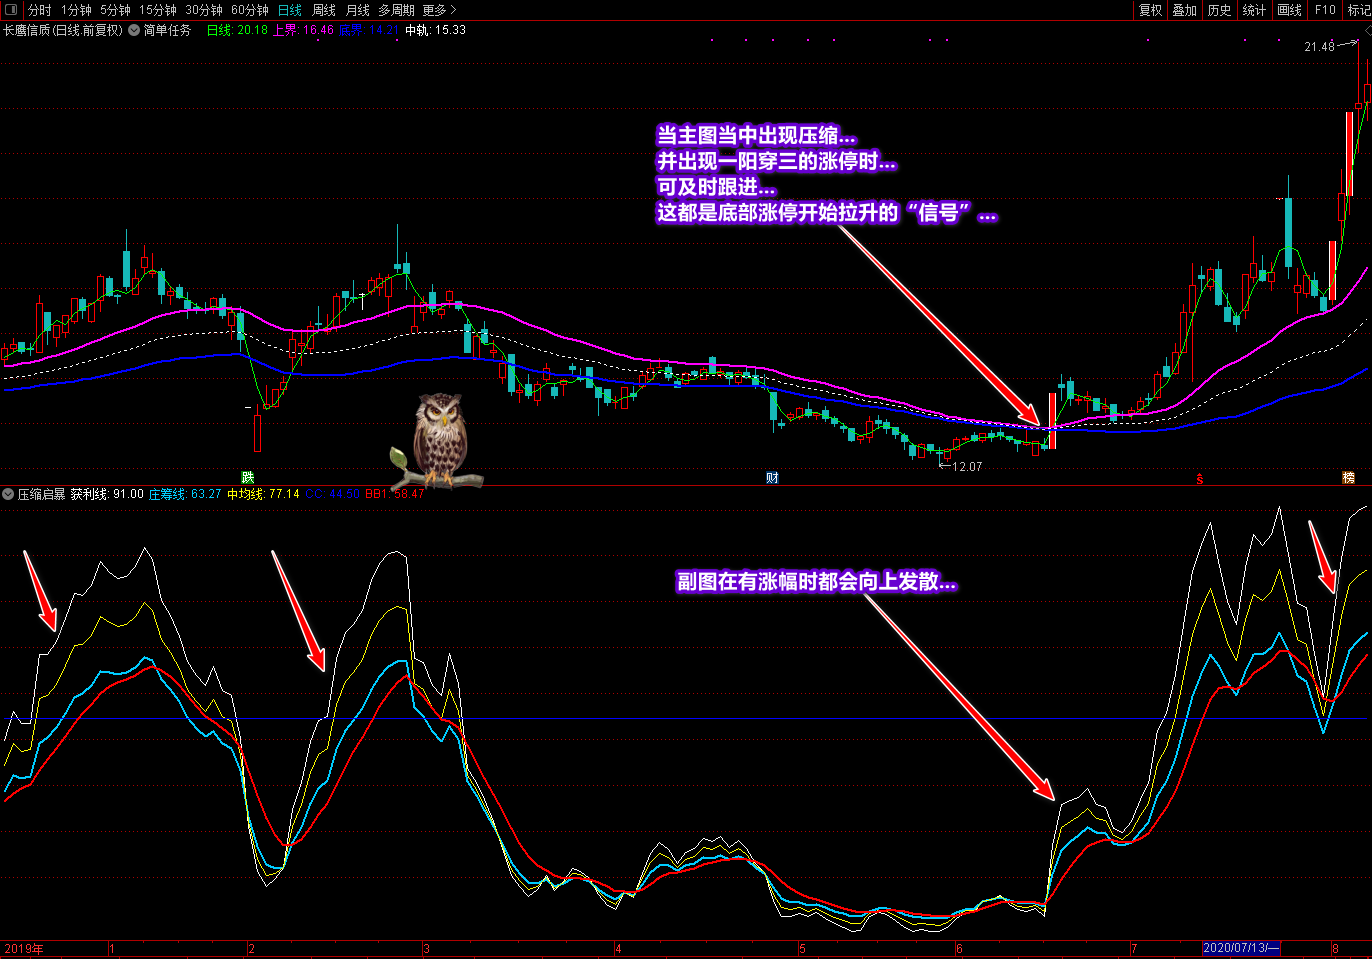Open F10 company information
The image size is (1372, 959).
click(x=1325, y=10)
